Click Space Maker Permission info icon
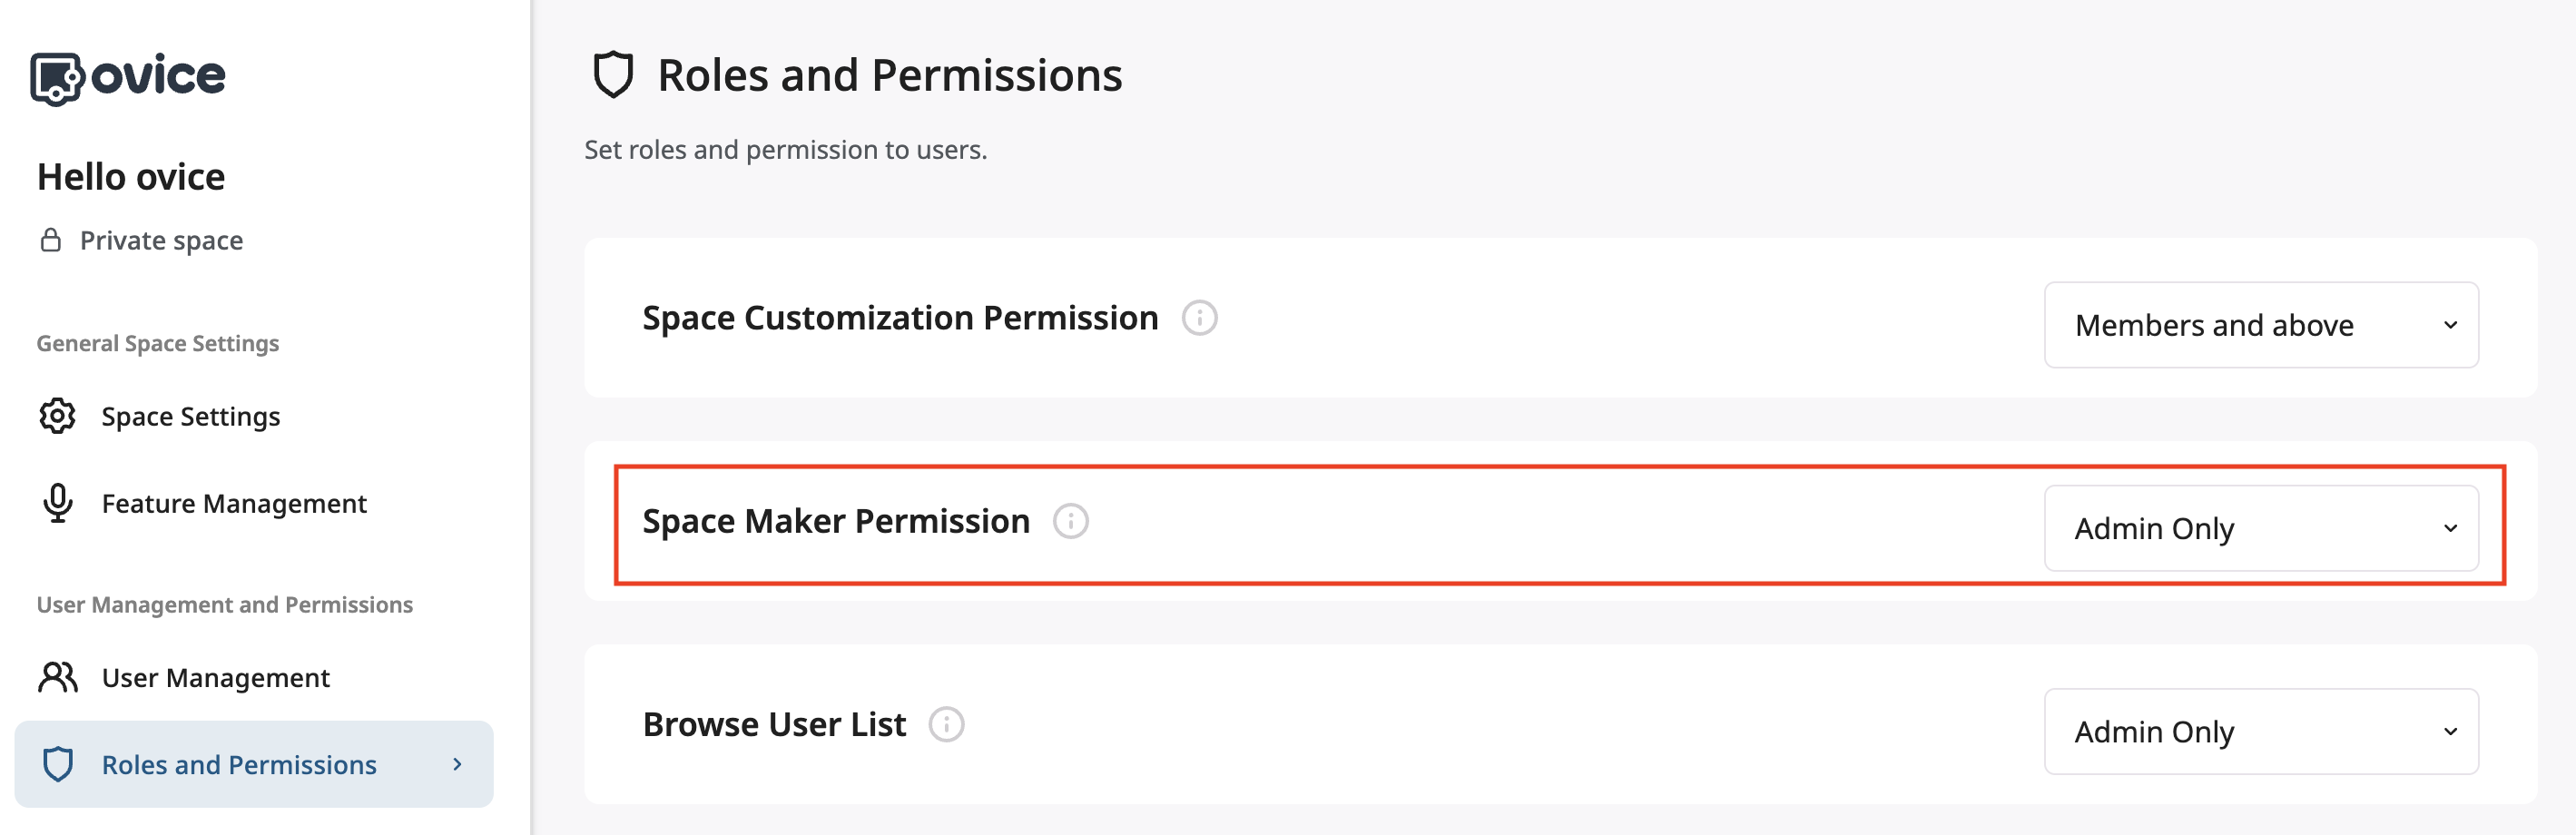This screenshot has height=835, width=2576. click(1070, 521)
